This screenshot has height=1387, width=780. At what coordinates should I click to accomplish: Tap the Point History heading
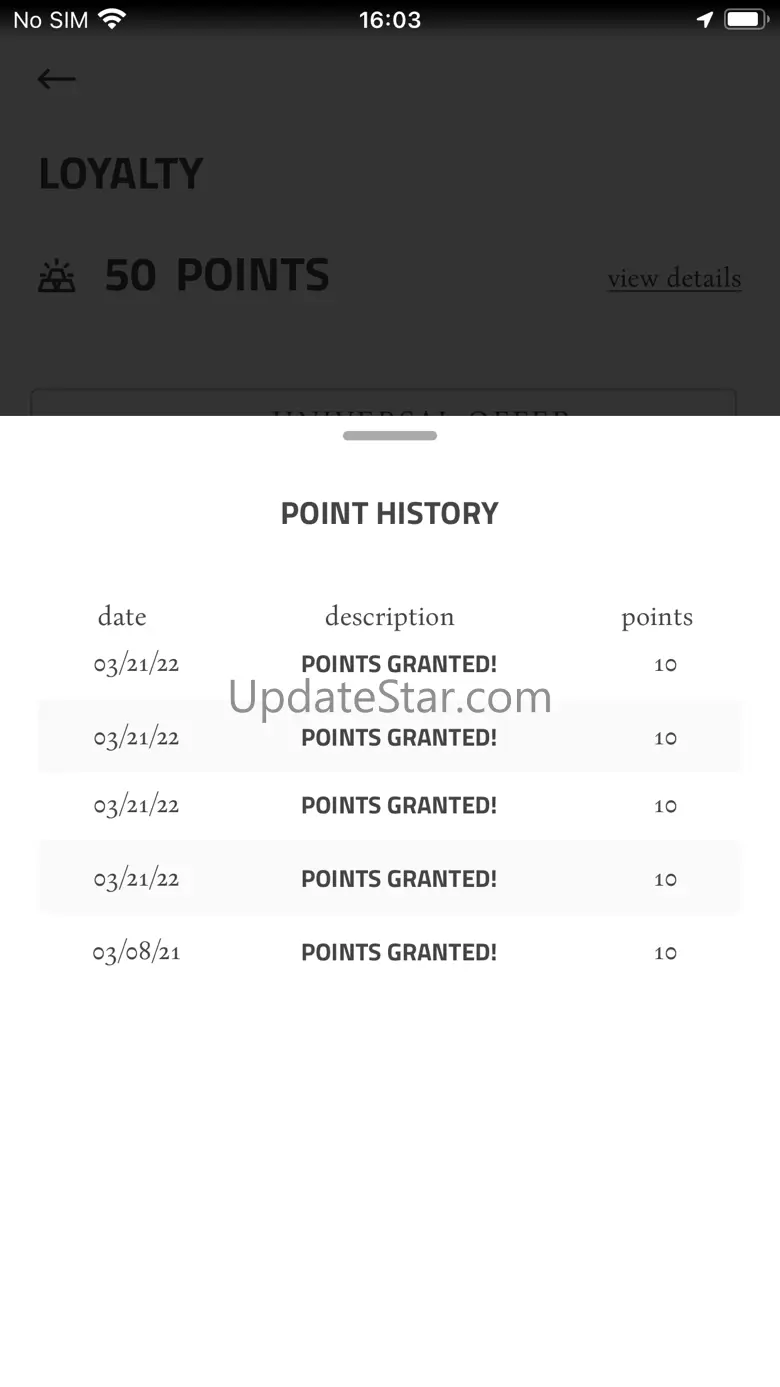(390, 513)
